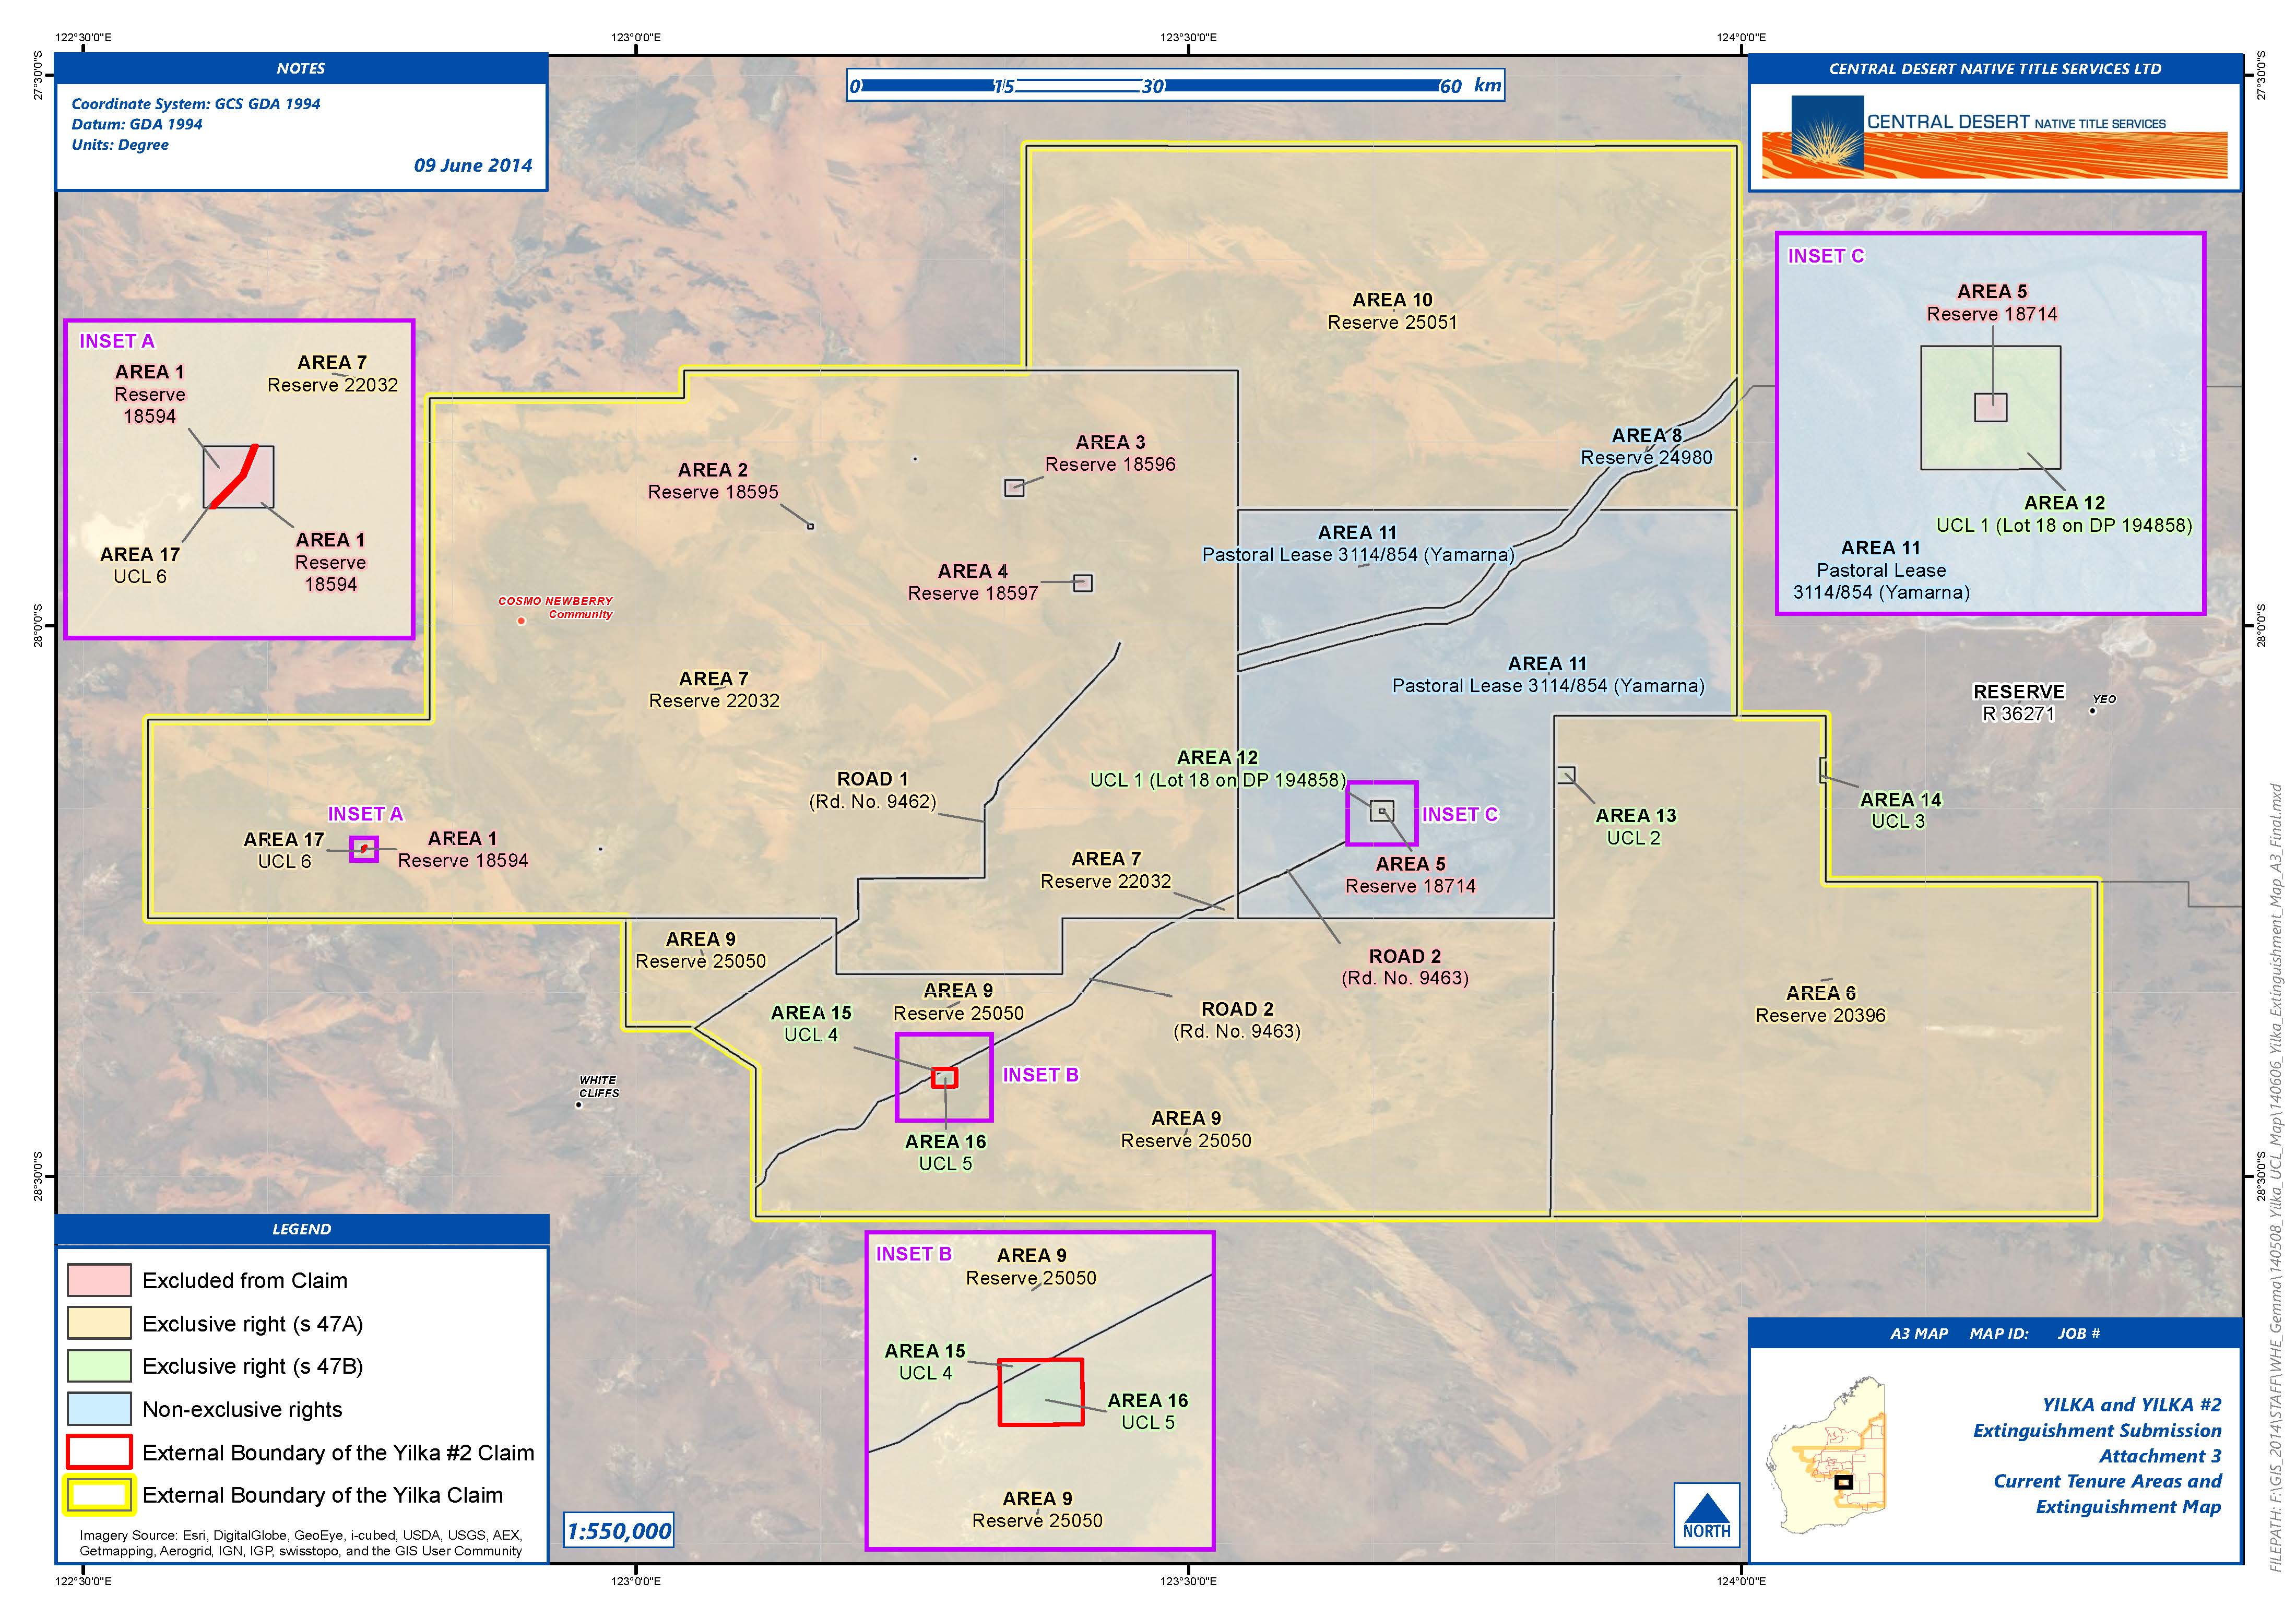Image resolution: width=2296 pixels, height=1618 pixels.
Task: Click the AREA 12 UCL 1 label on main map
Action: 1217,768
